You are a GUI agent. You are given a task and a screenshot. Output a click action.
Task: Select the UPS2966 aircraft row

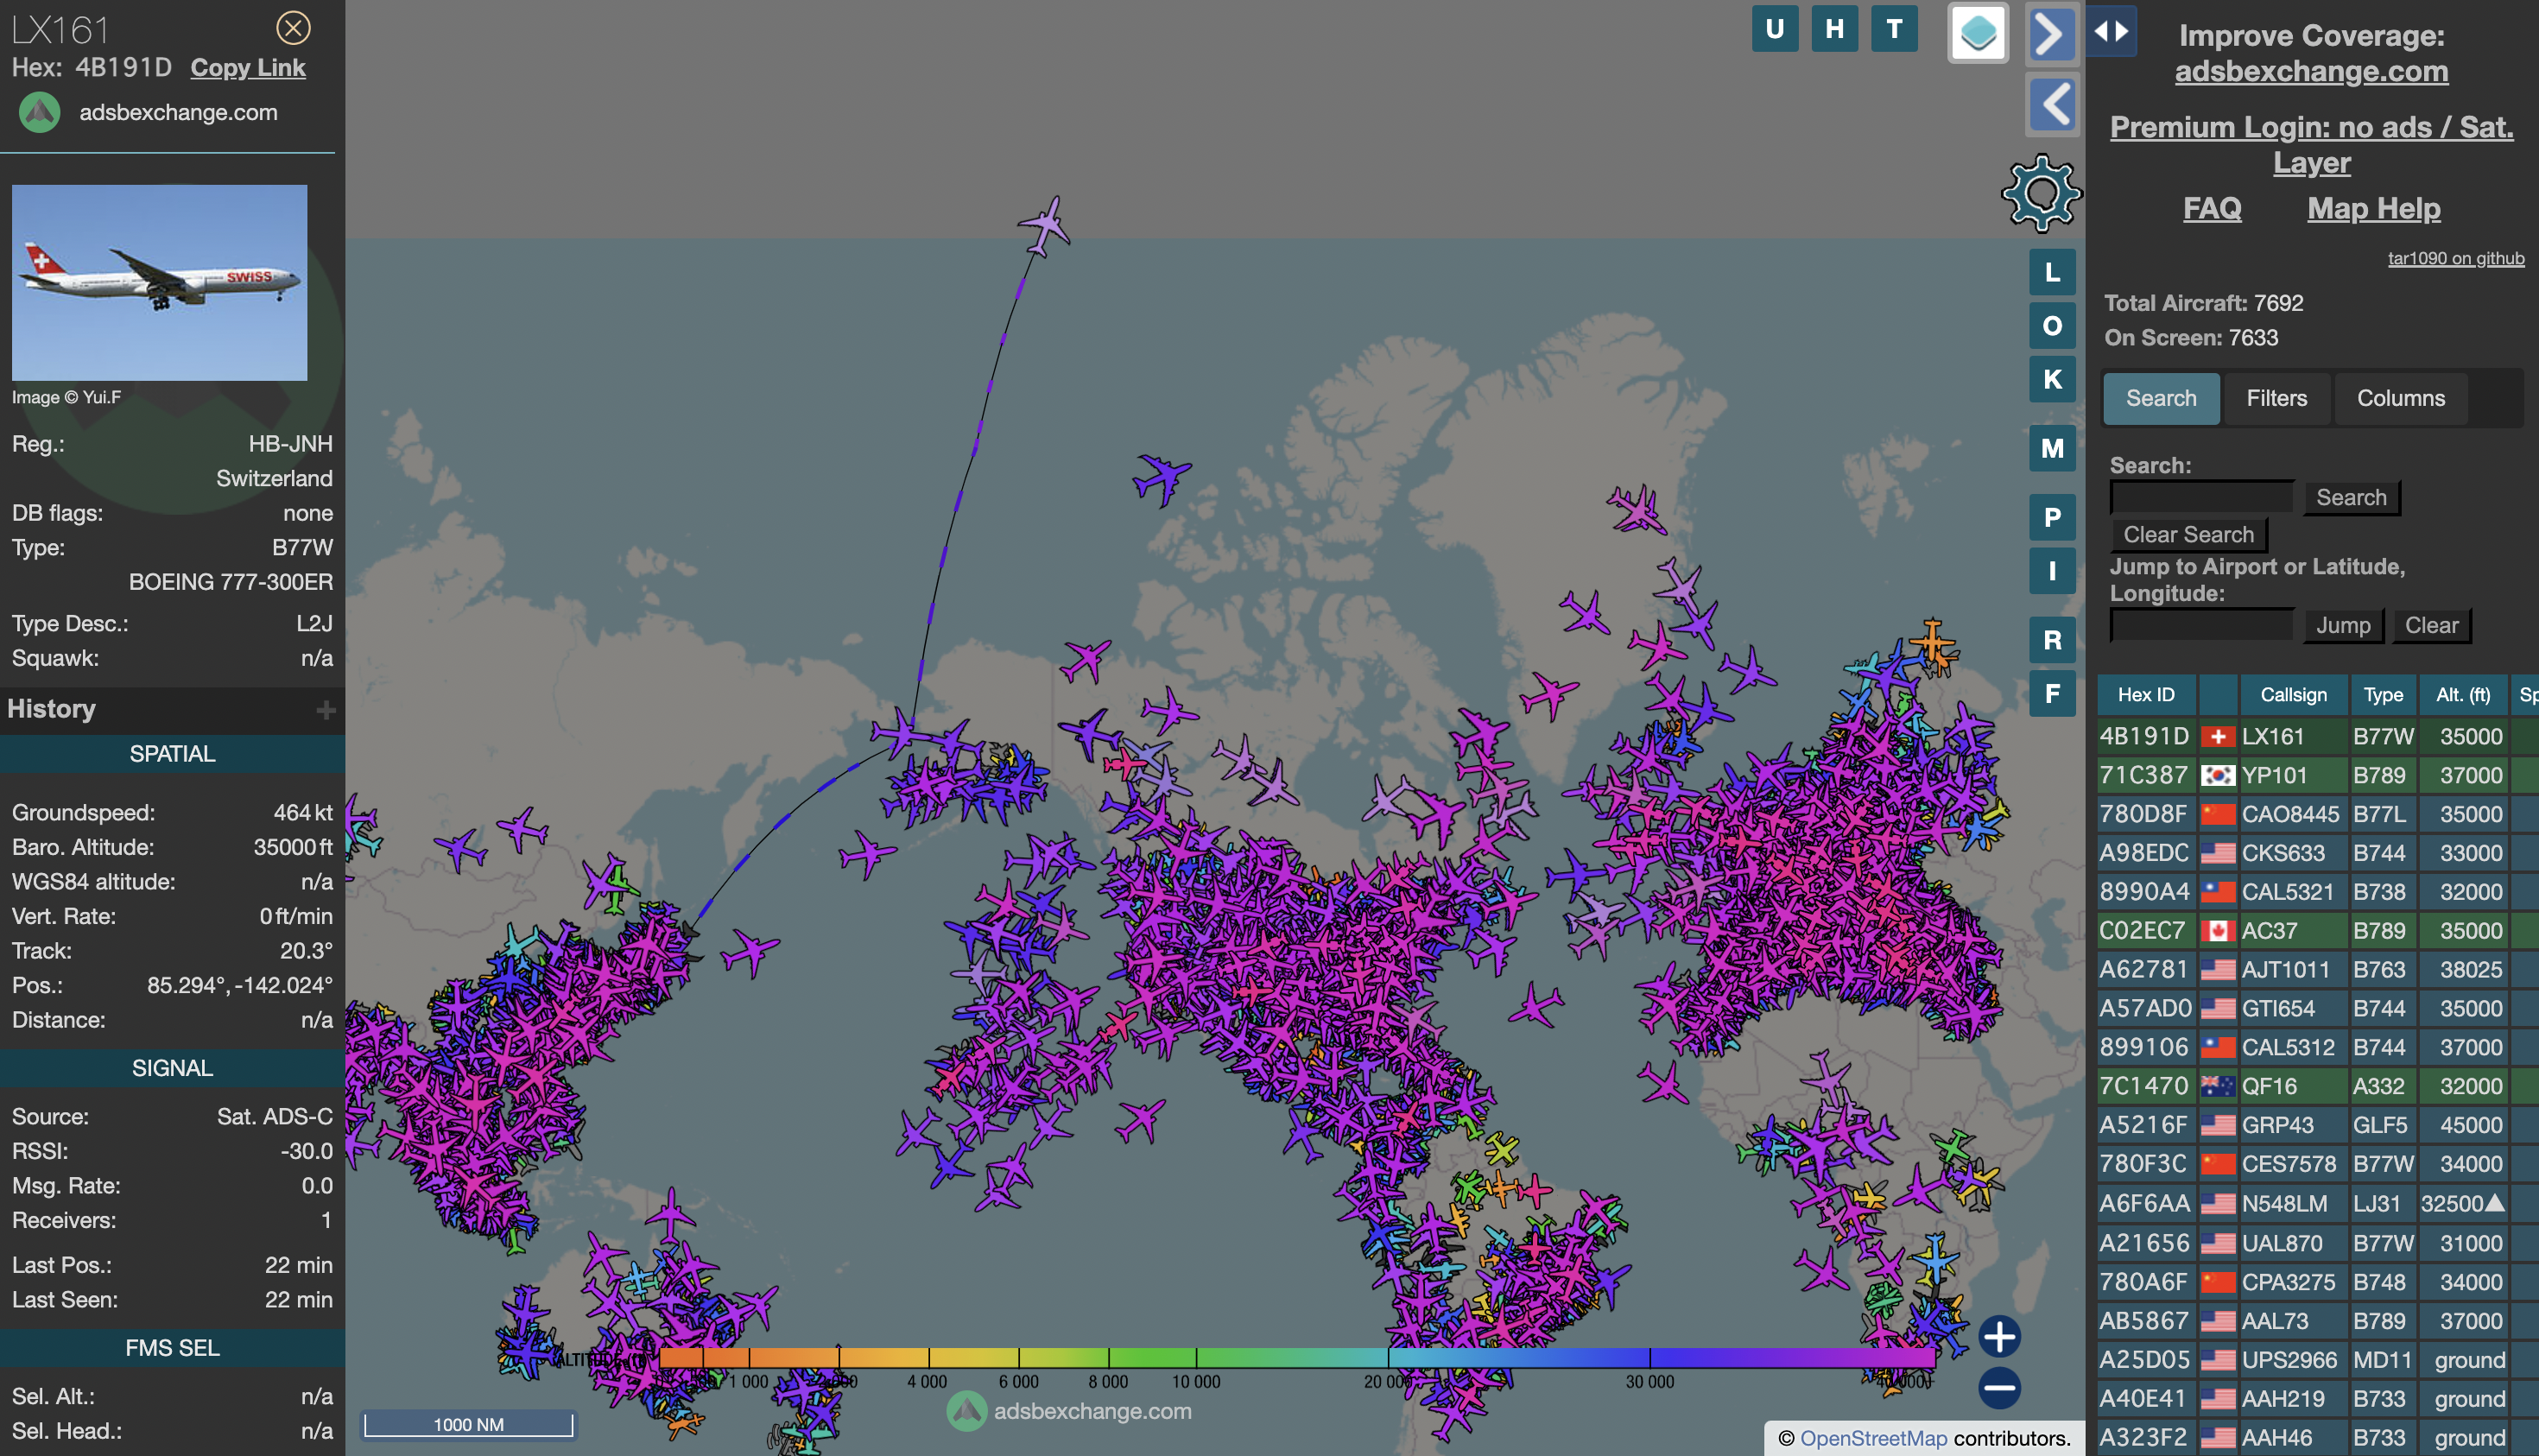[x=2317, y=1360]
